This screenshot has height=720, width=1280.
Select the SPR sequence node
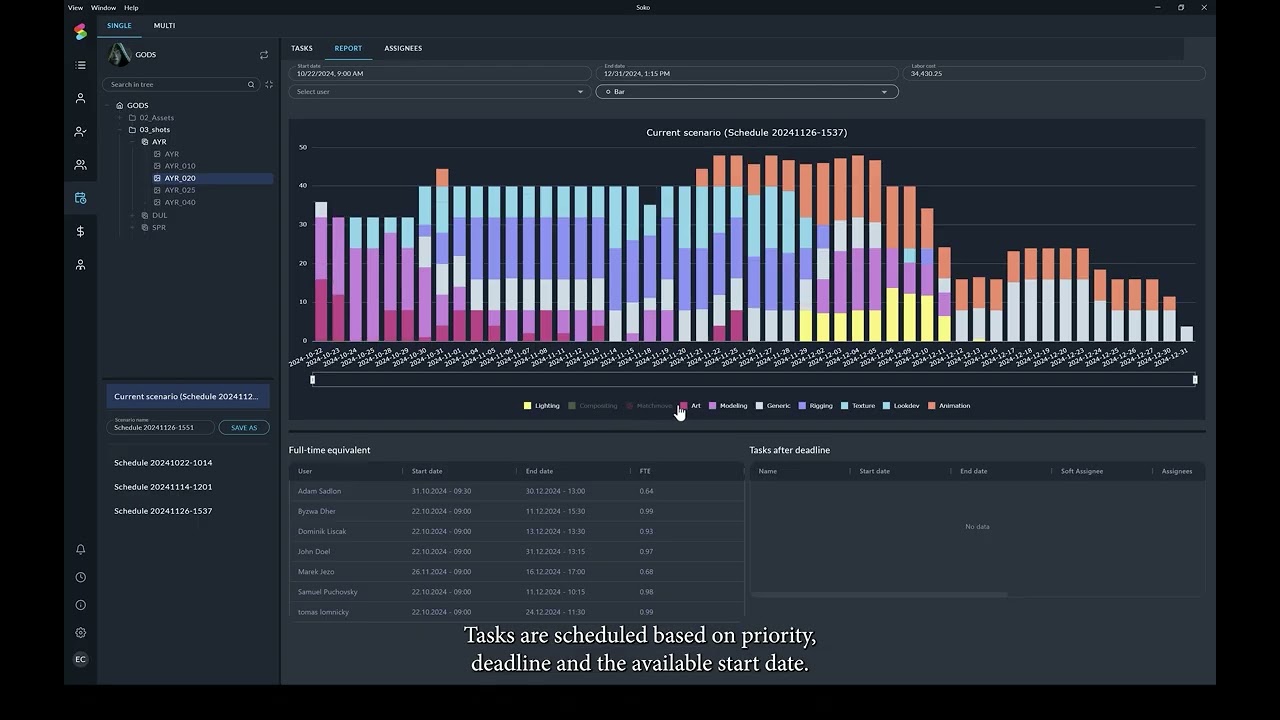158,227
